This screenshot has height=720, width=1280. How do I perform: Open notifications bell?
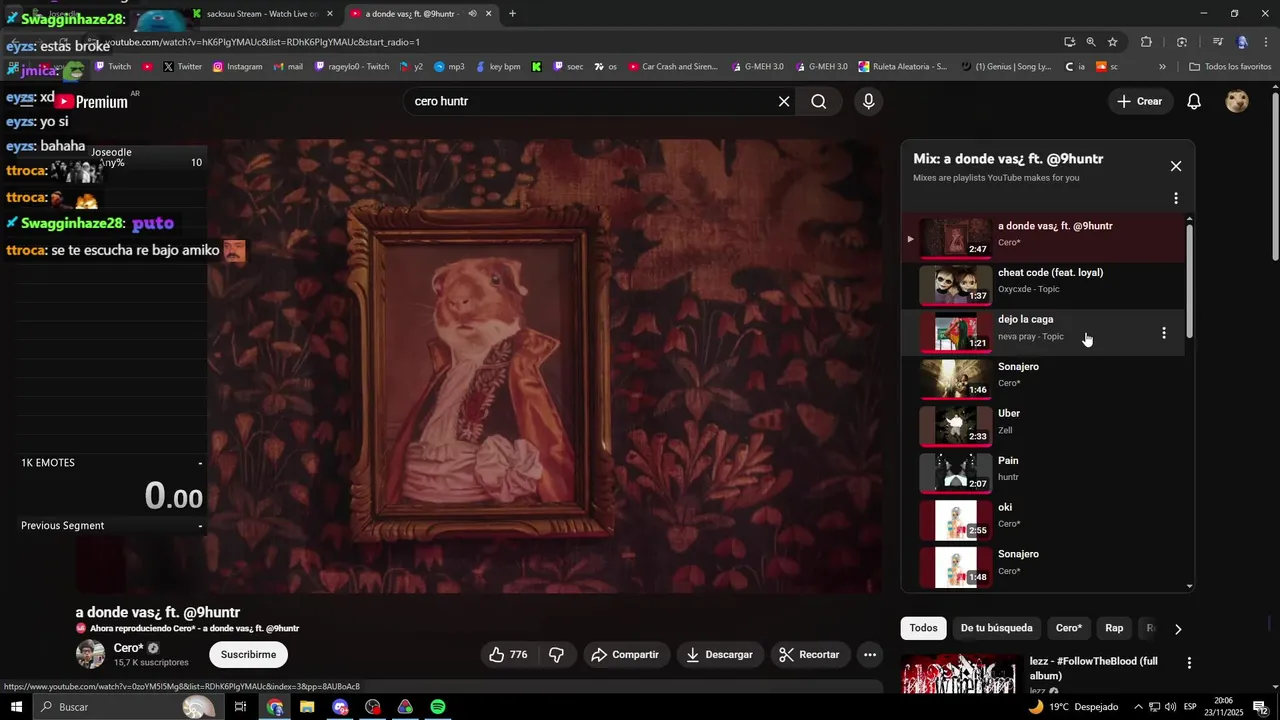point(1194,101)
